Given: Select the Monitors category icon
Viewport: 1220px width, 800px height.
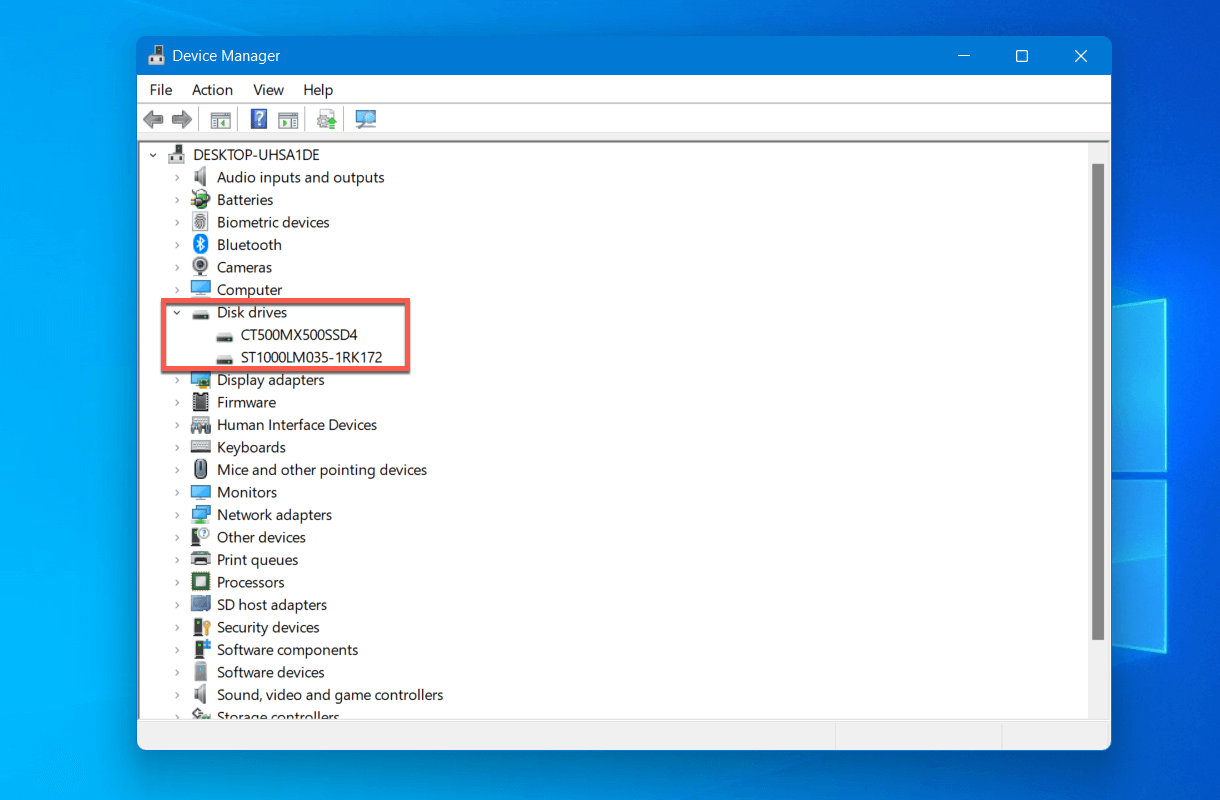Looking at the screenshot, I should (x=201, y=492).
